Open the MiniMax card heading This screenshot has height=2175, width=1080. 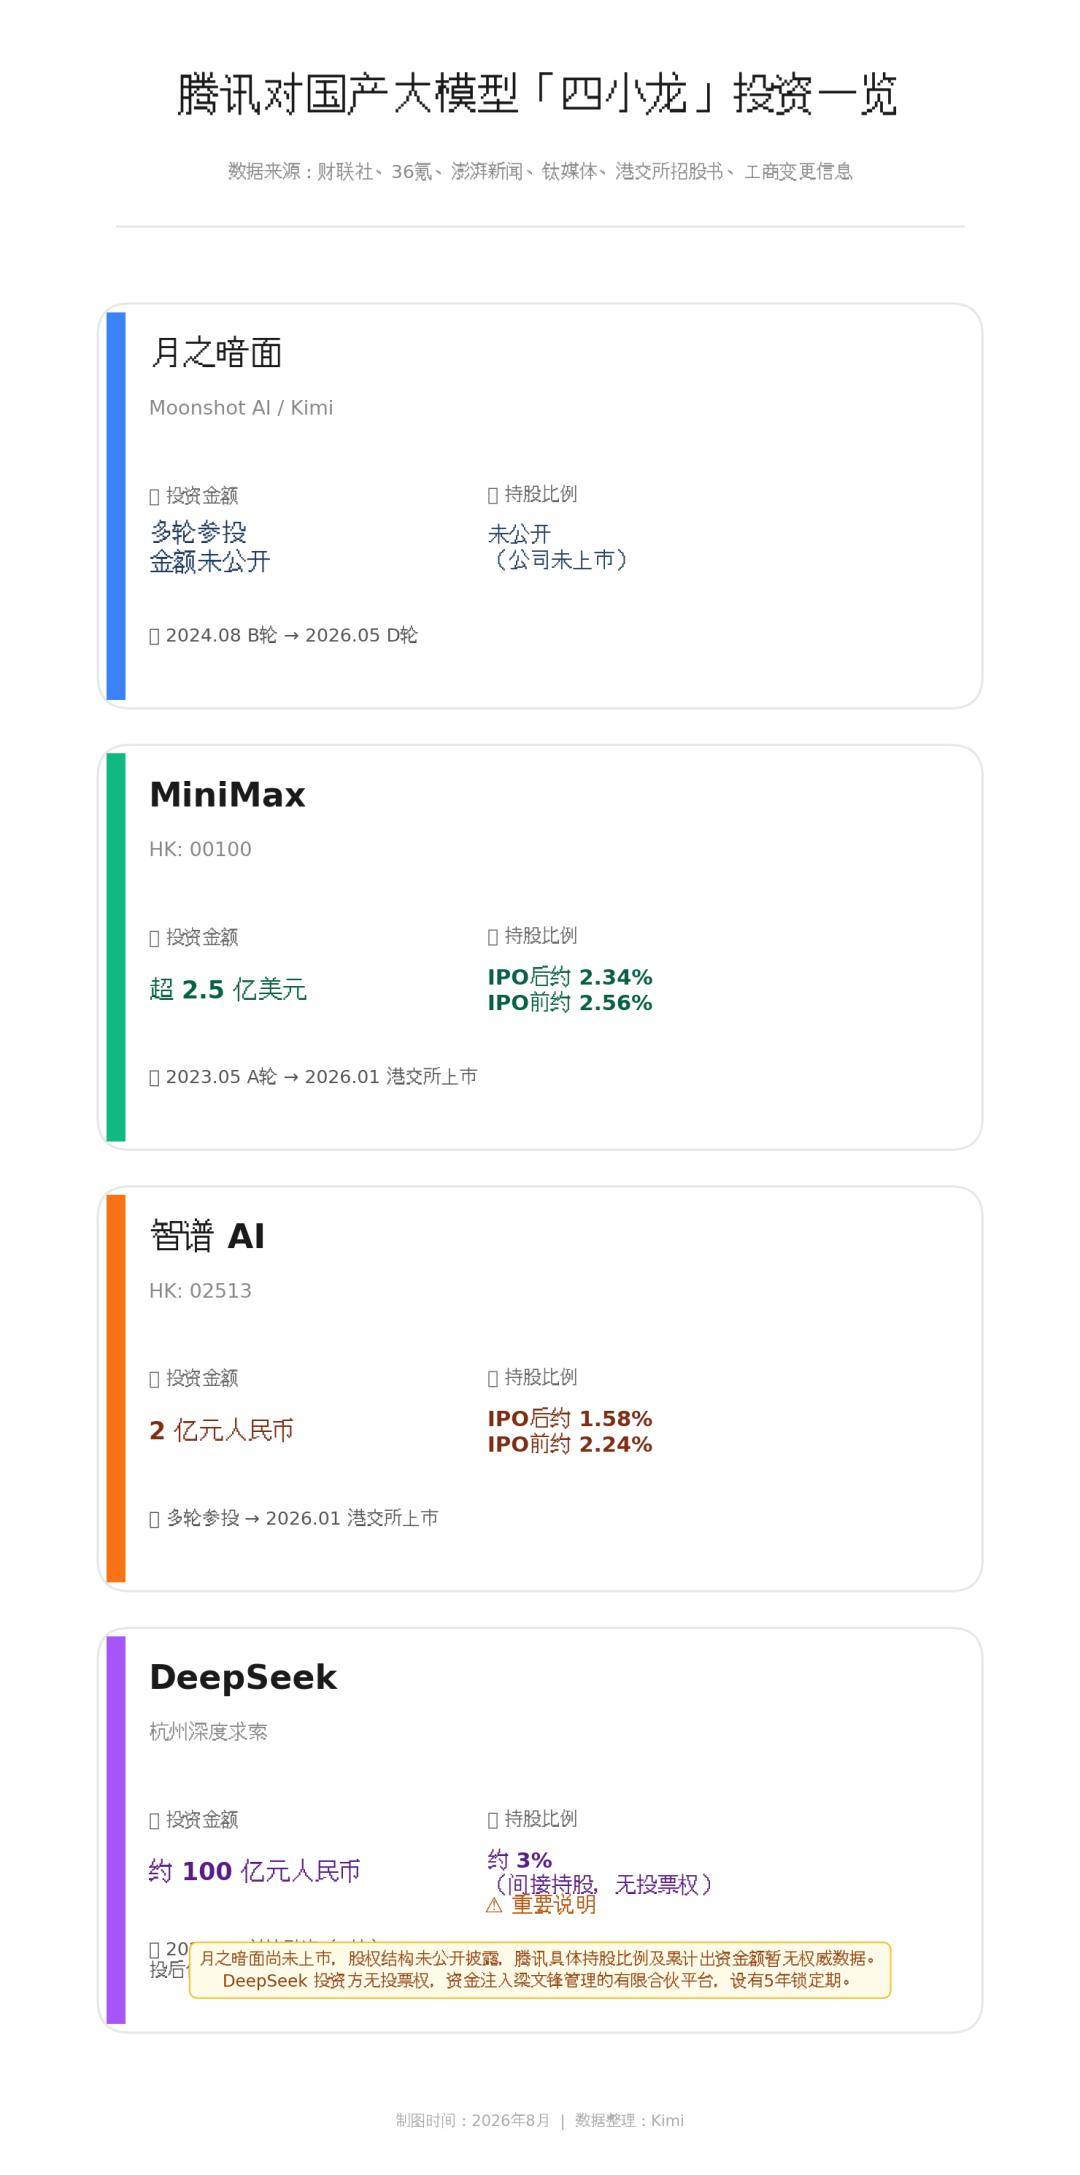227,795
